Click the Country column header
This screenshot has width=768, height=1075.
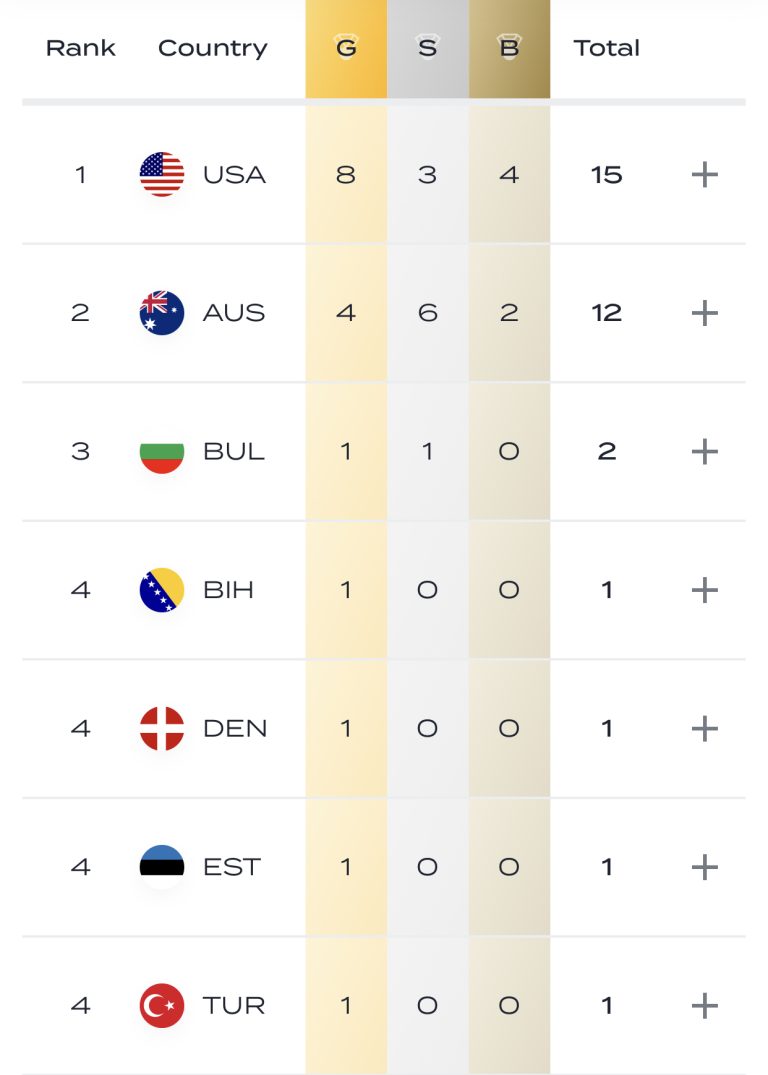pos(212,48)
